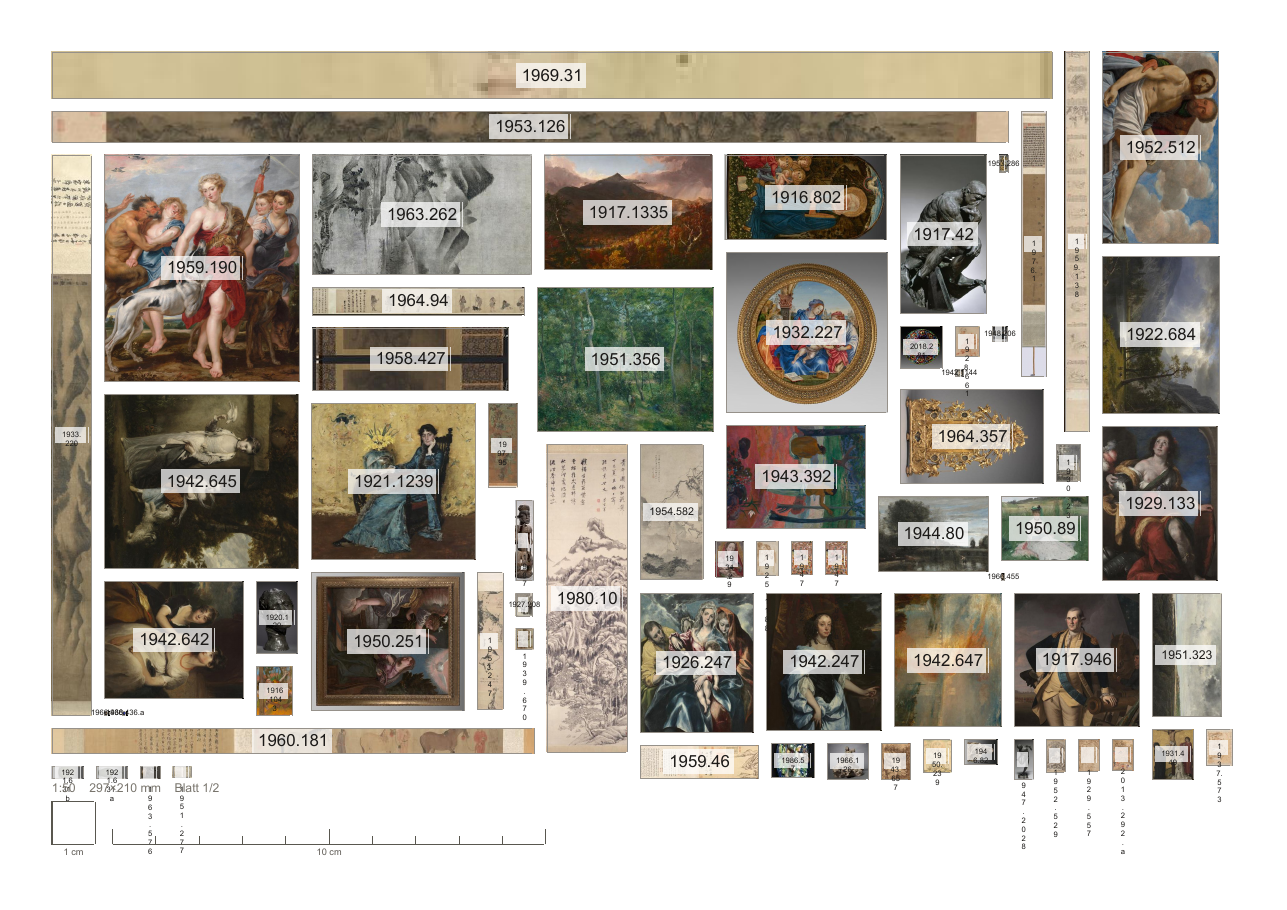This screenshot has width=1287, height=910.
Task: Select the standing officer portrait 1917.946
Action: tap(1077, 659)
